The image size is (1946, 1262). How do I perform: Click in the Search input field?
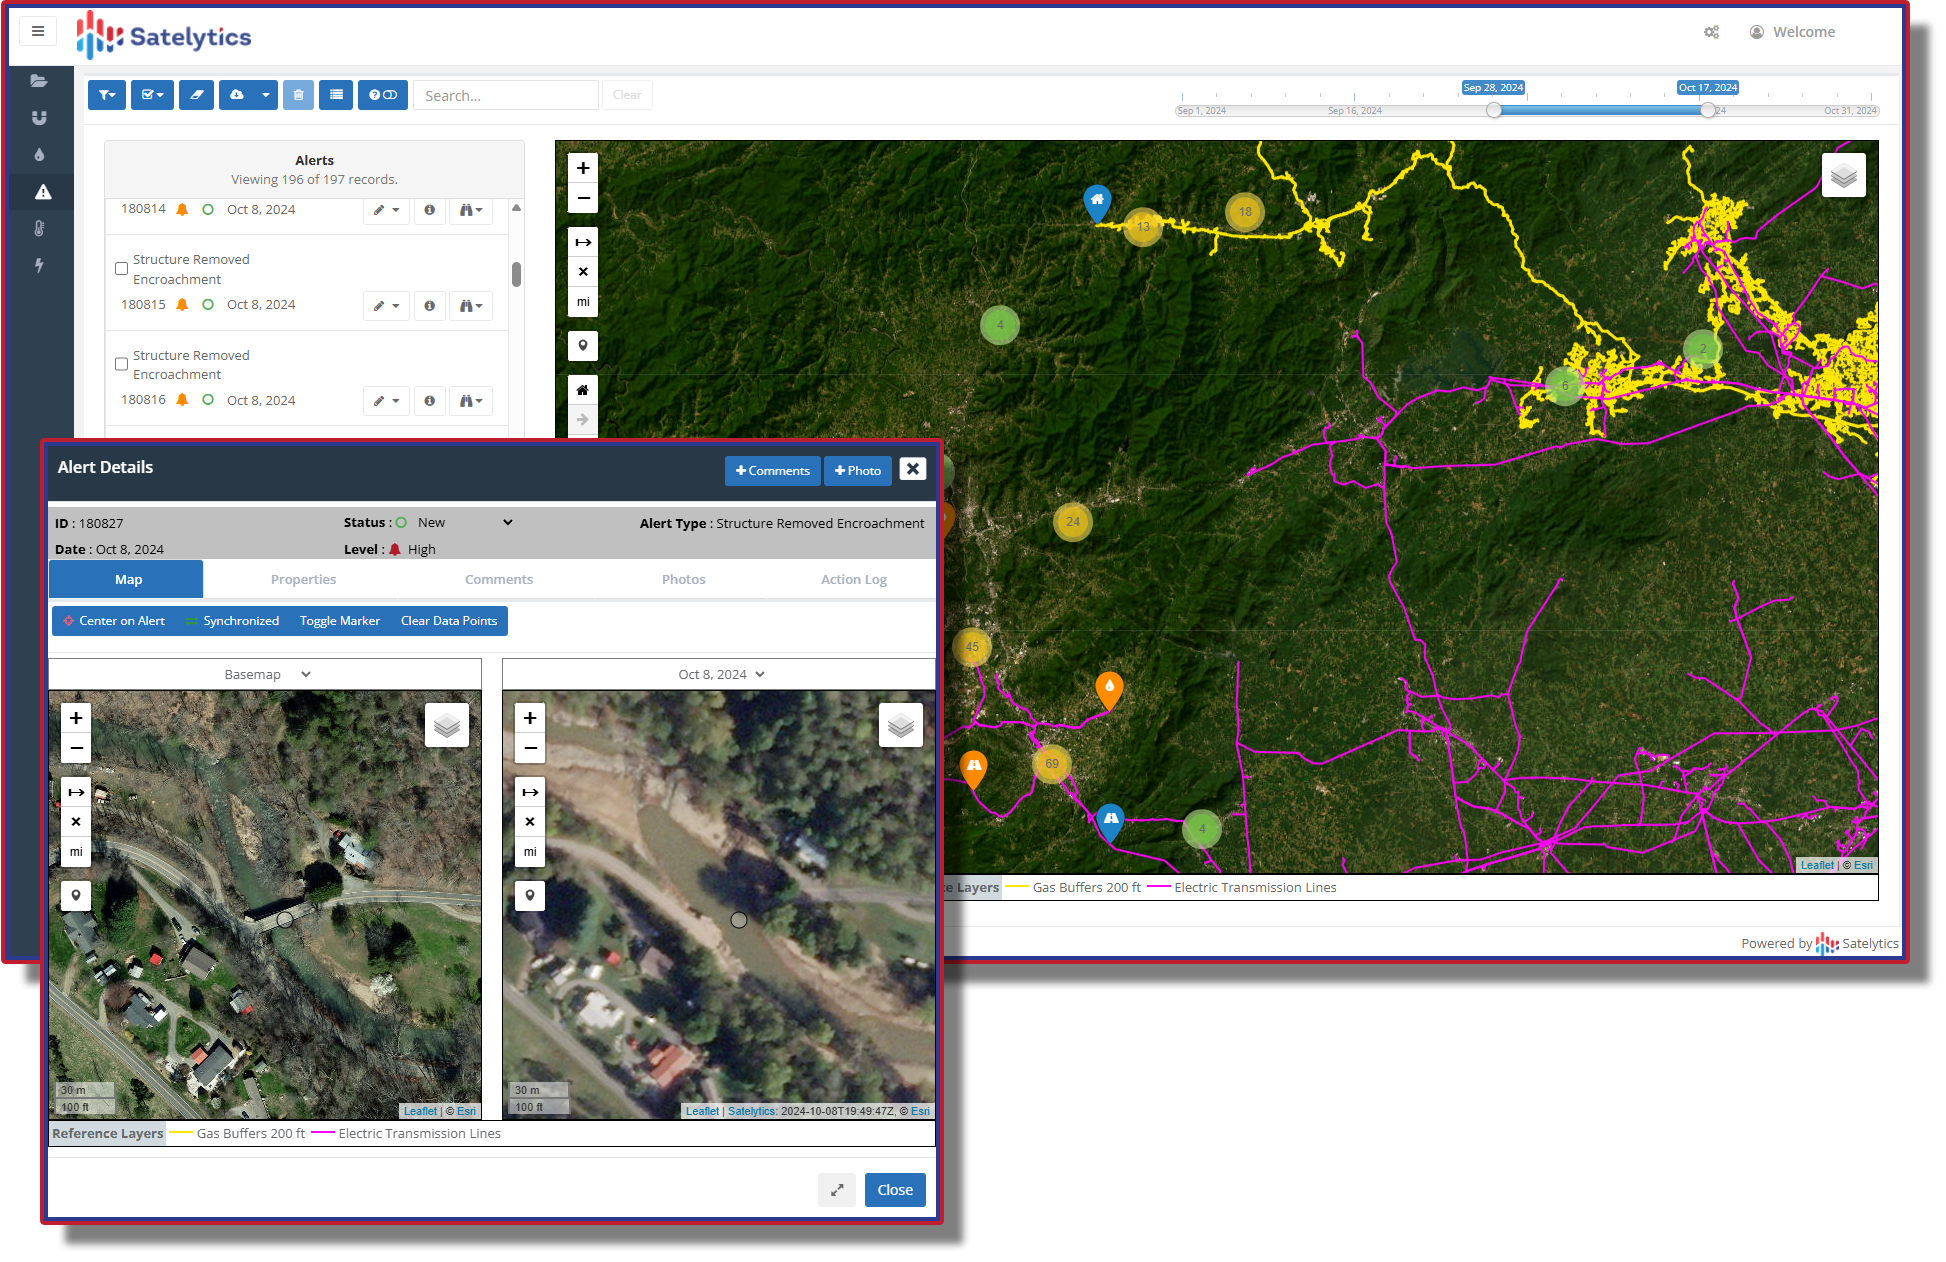tap(505, 96)
